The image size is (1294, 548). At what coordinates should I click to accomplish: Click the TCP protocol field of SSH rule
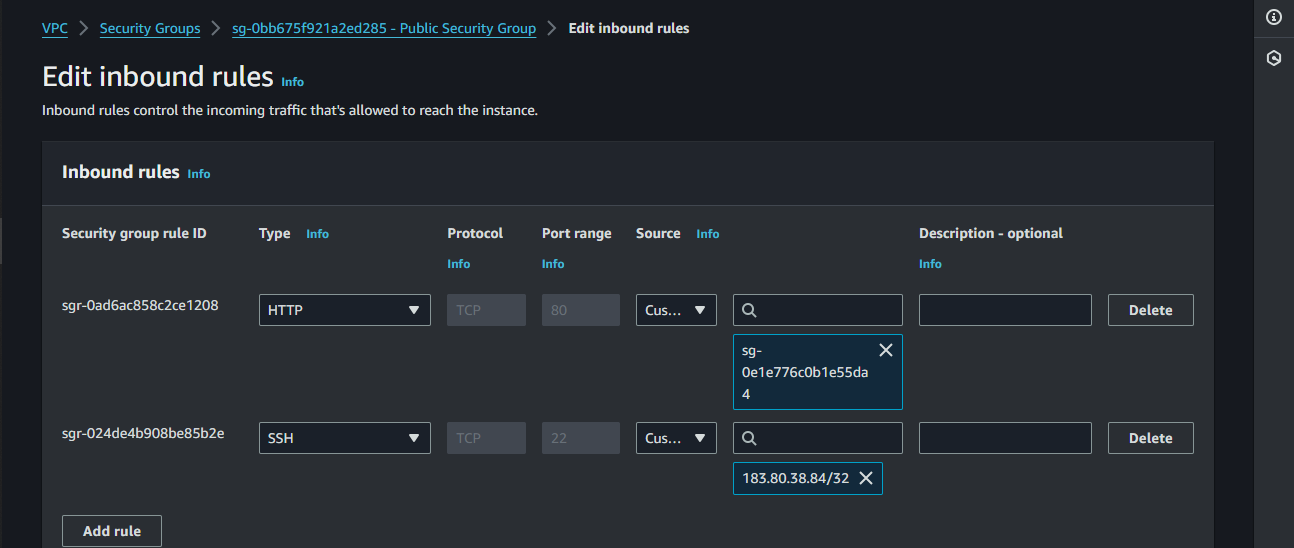[x=486, y=438]
